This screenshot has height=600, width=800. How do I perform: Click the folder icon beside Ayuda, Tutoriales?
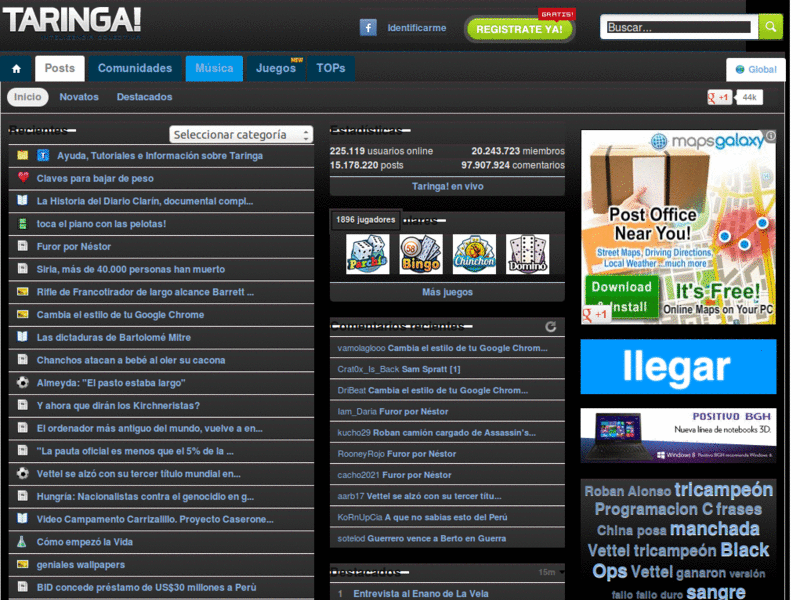(x=22, y=155)
